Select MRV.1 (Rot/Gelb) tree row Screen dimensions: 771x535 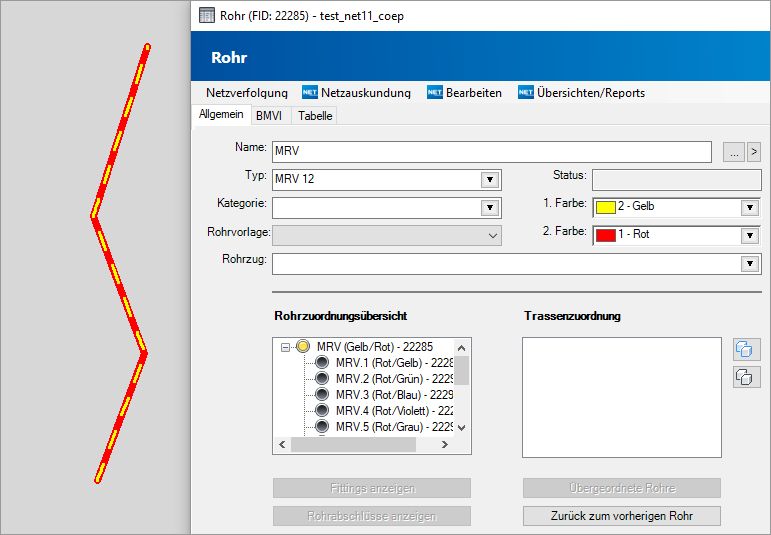[x=394, y=363]
